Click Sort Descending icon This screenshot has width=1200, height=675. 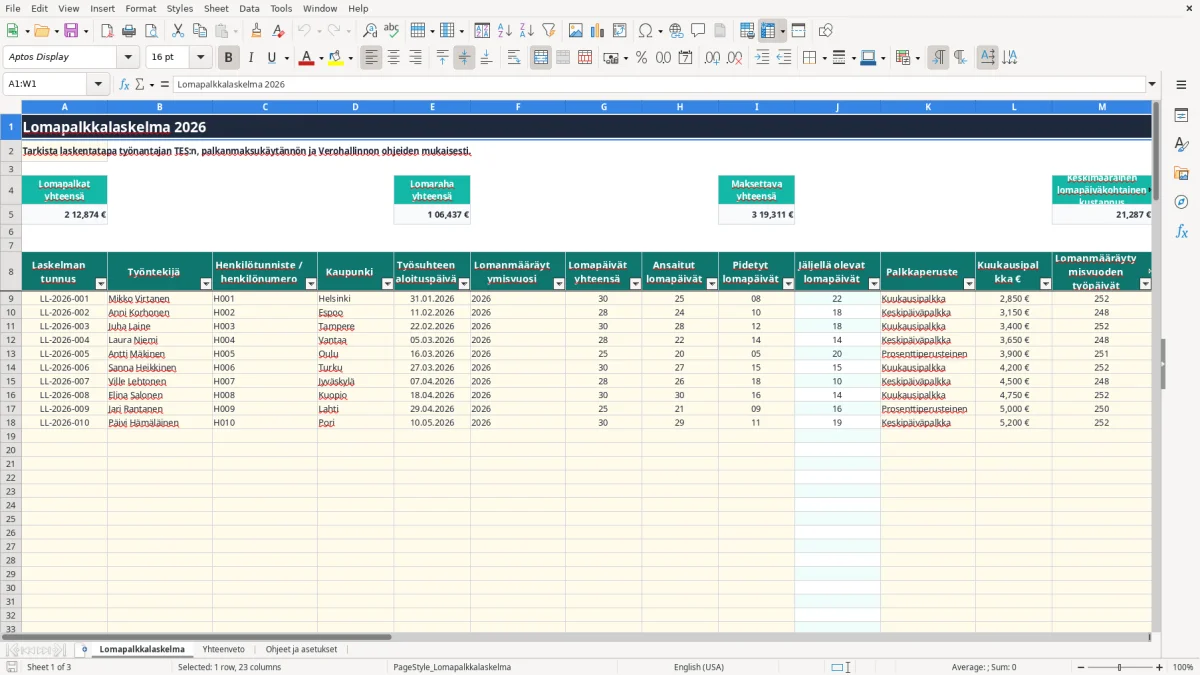527,31
